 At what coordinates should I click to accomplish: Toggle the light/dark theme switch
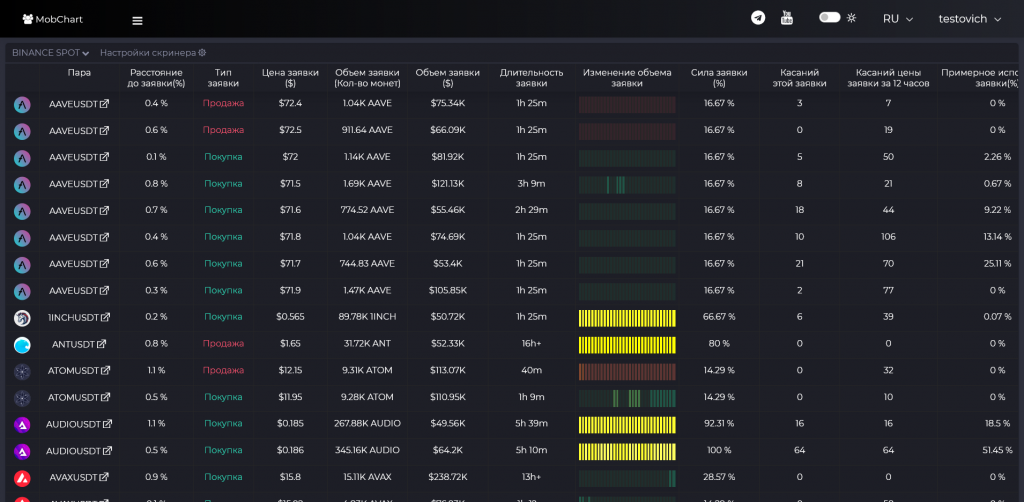(829, 18)
